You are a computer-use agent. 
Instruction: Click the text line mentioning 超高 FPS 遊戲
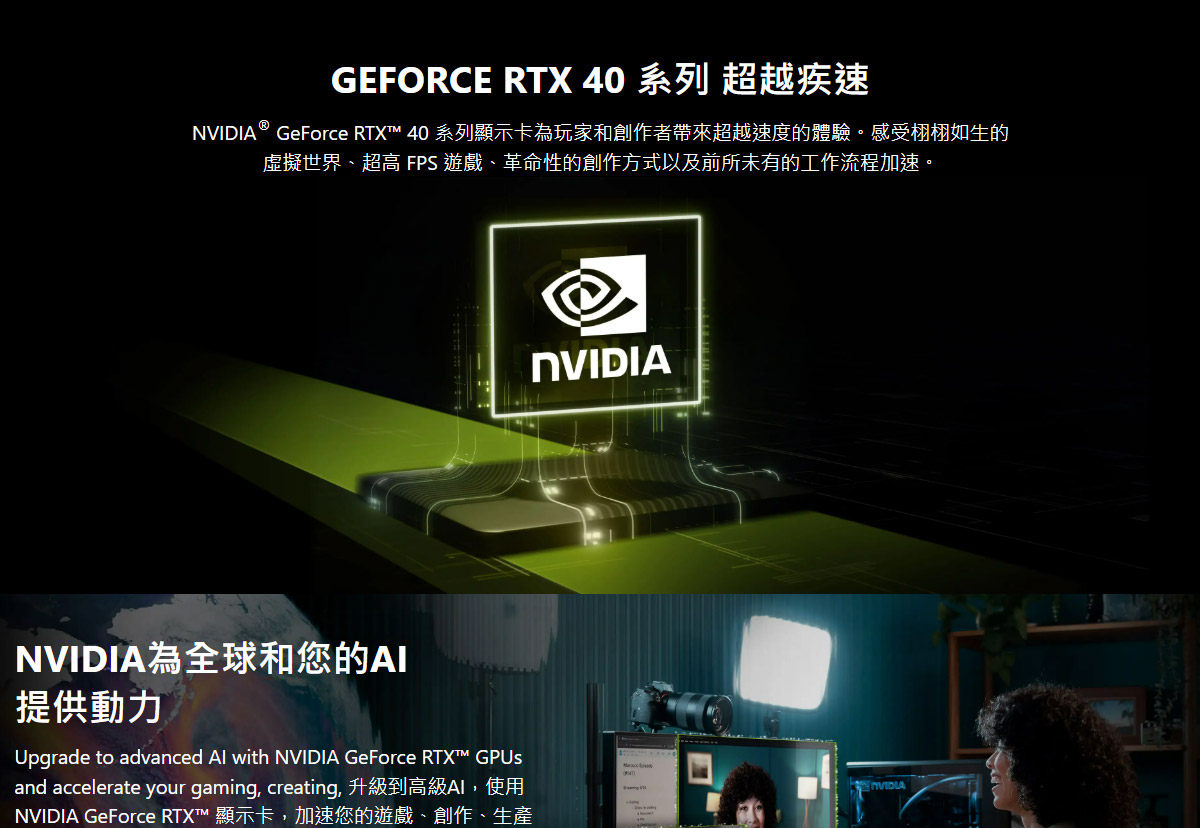[600, 162]
